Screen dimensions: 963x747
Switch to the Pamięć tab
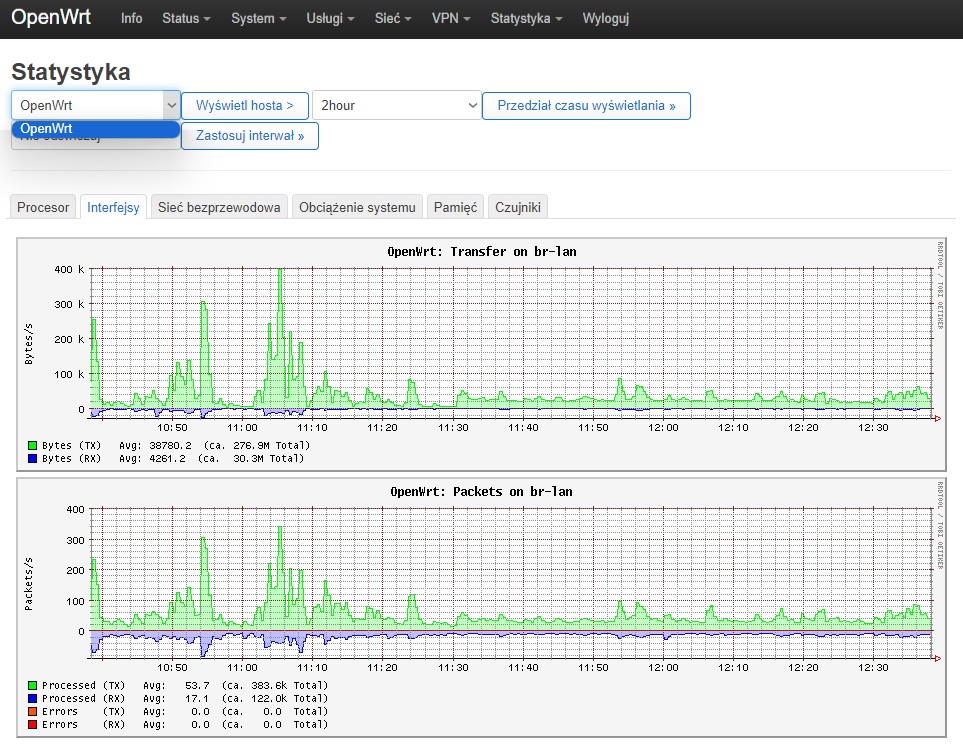click(455, 207)
